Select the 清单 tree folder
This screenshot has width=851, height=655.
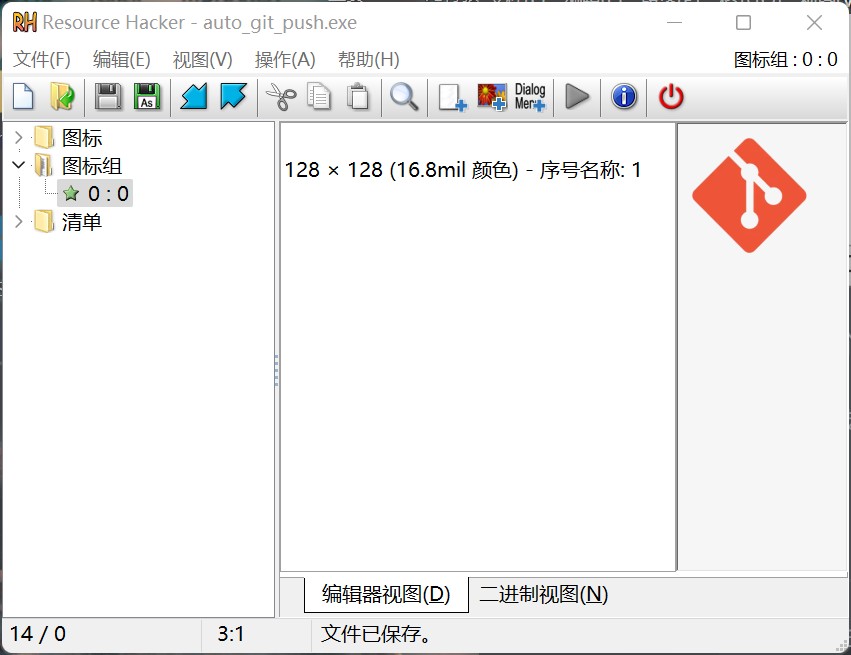(x=82, y=222)
